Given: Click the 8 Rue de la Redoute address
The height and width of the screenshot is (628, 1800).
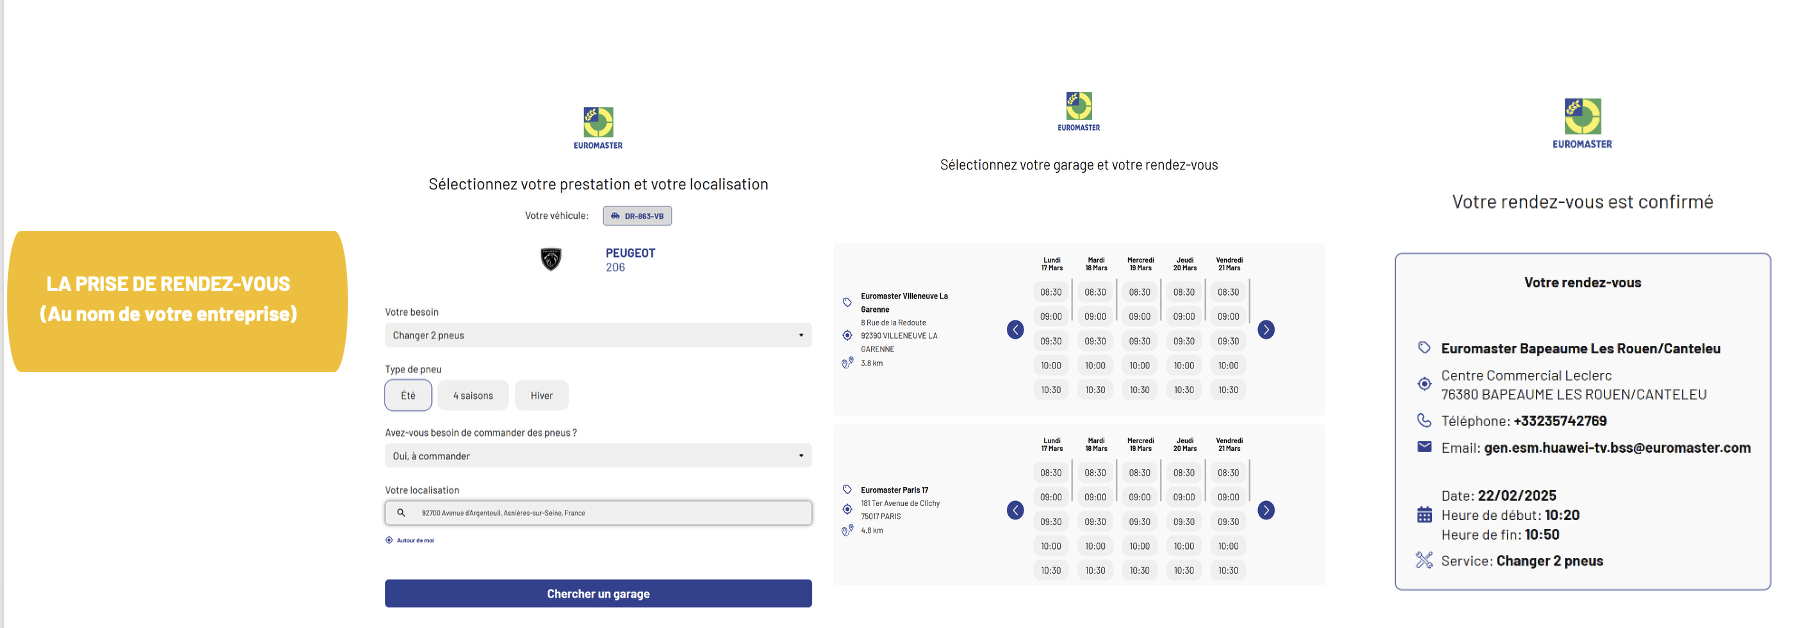Looking at the screenshot, I should (893, 323).
